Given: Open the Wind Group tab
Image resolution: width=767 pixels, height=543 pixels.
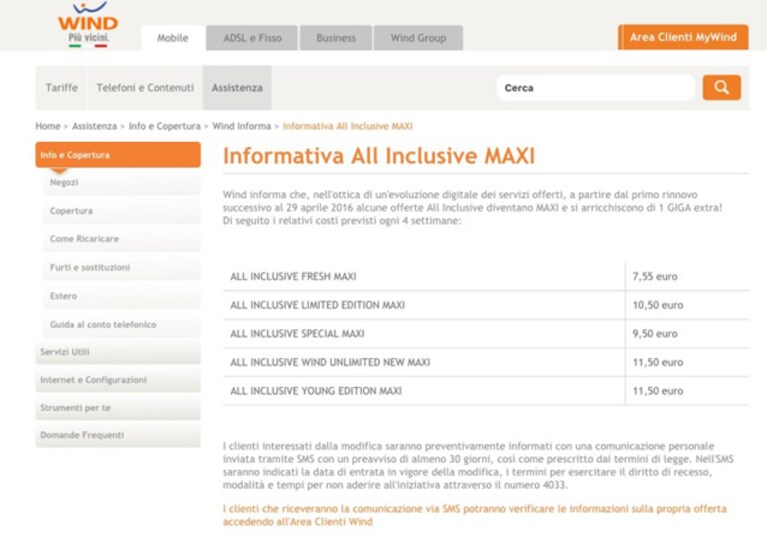Looking at the screenshot, I should point(418,38).
